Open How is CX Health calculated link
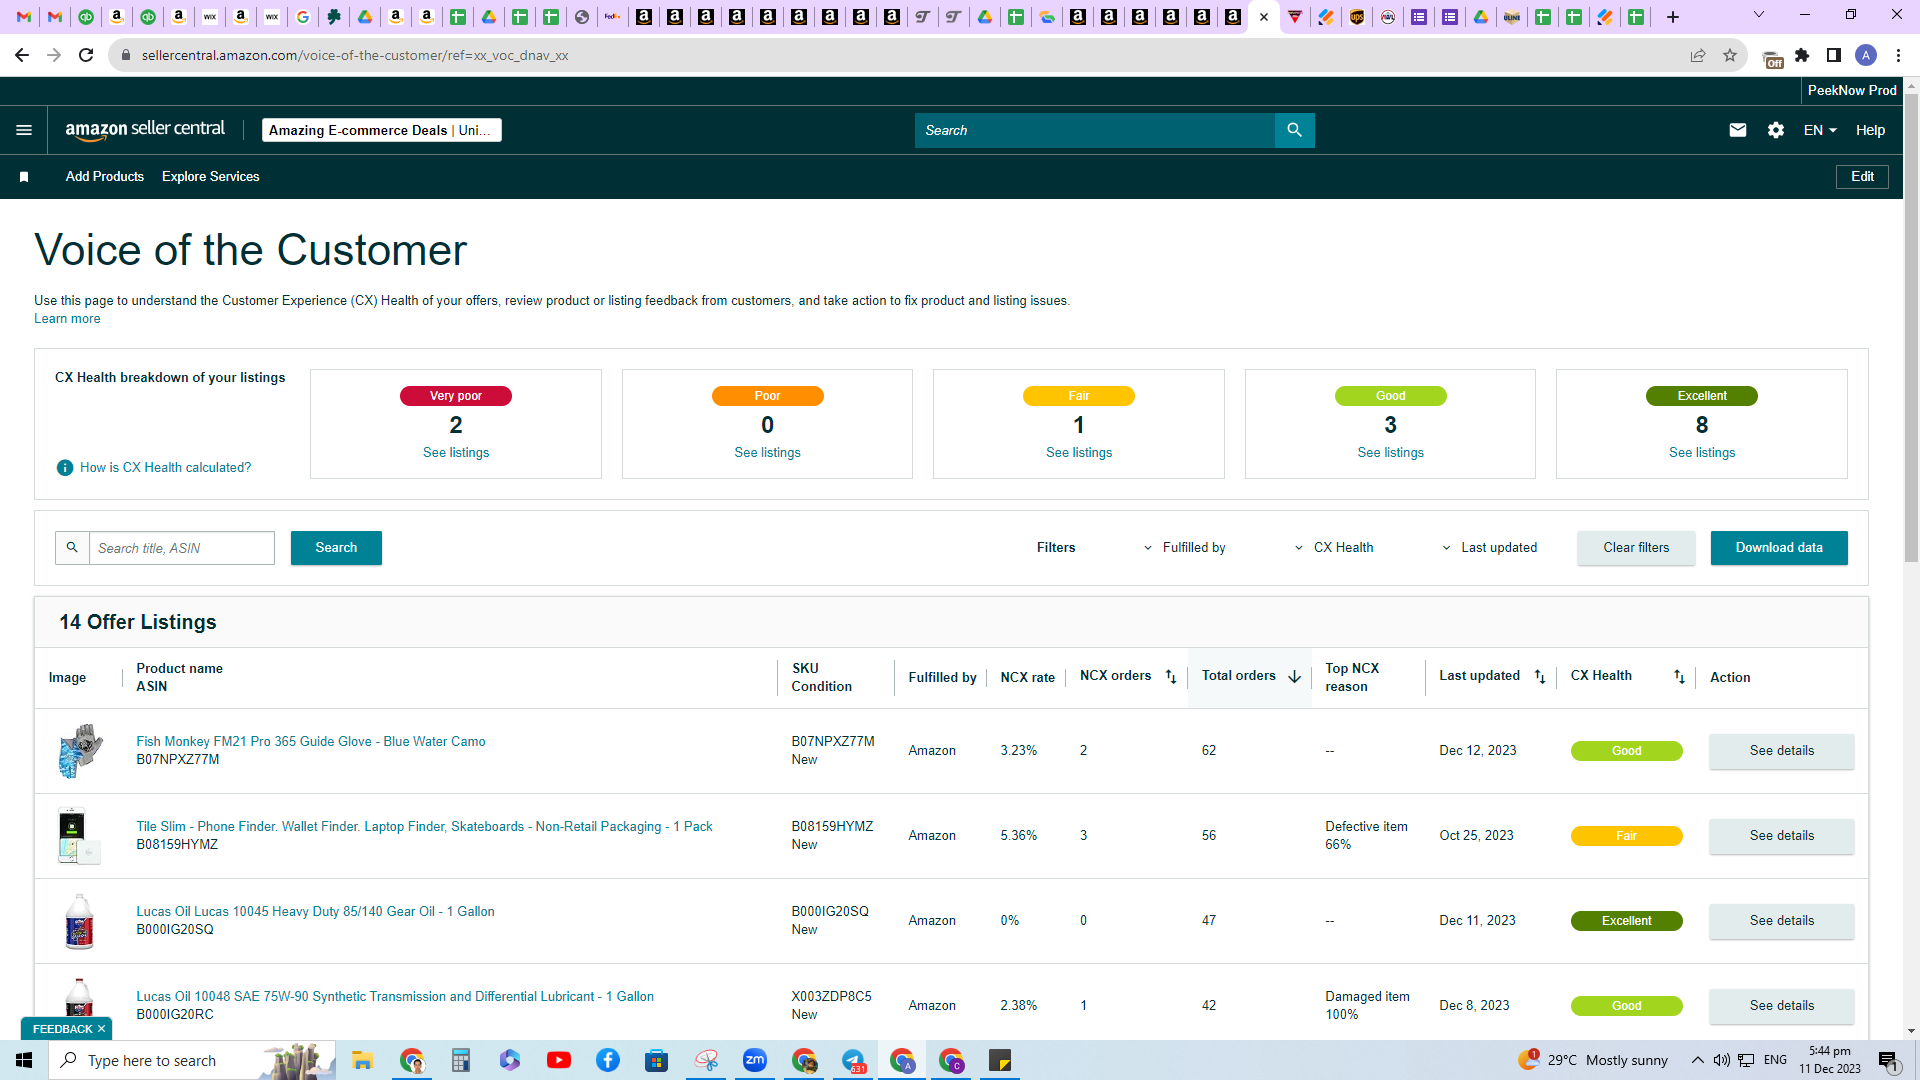Viewport: 1920px width, 1080px height. click(166, 468)
